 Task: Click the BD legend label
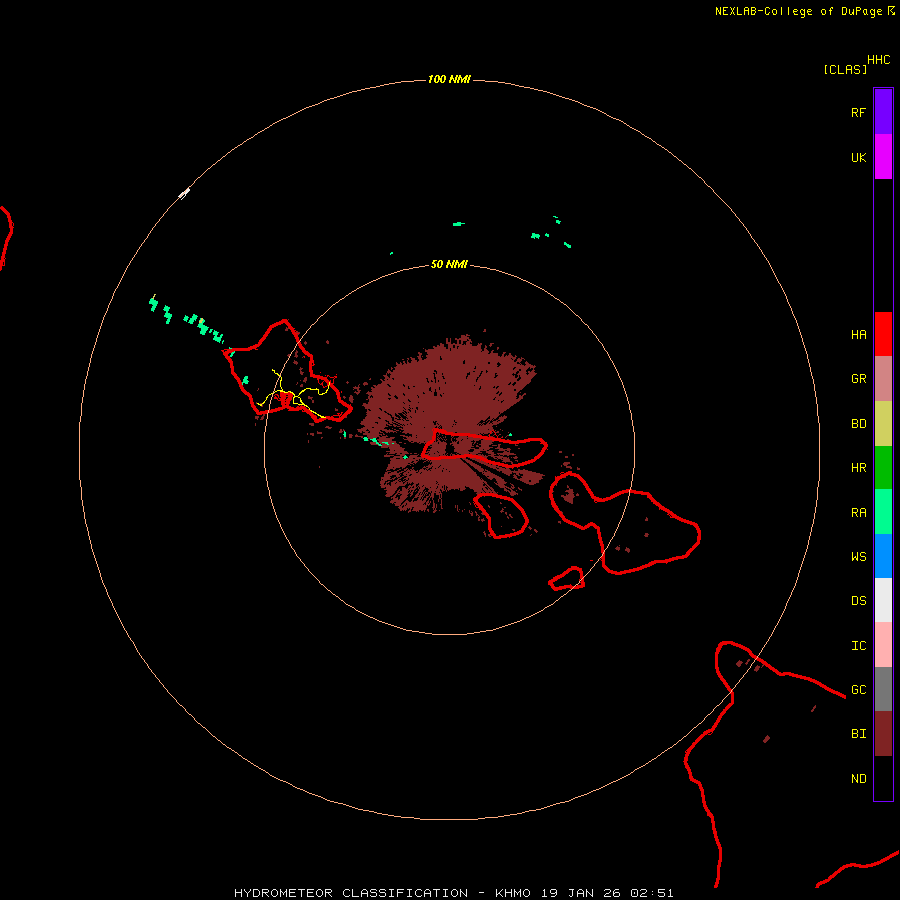858,423
